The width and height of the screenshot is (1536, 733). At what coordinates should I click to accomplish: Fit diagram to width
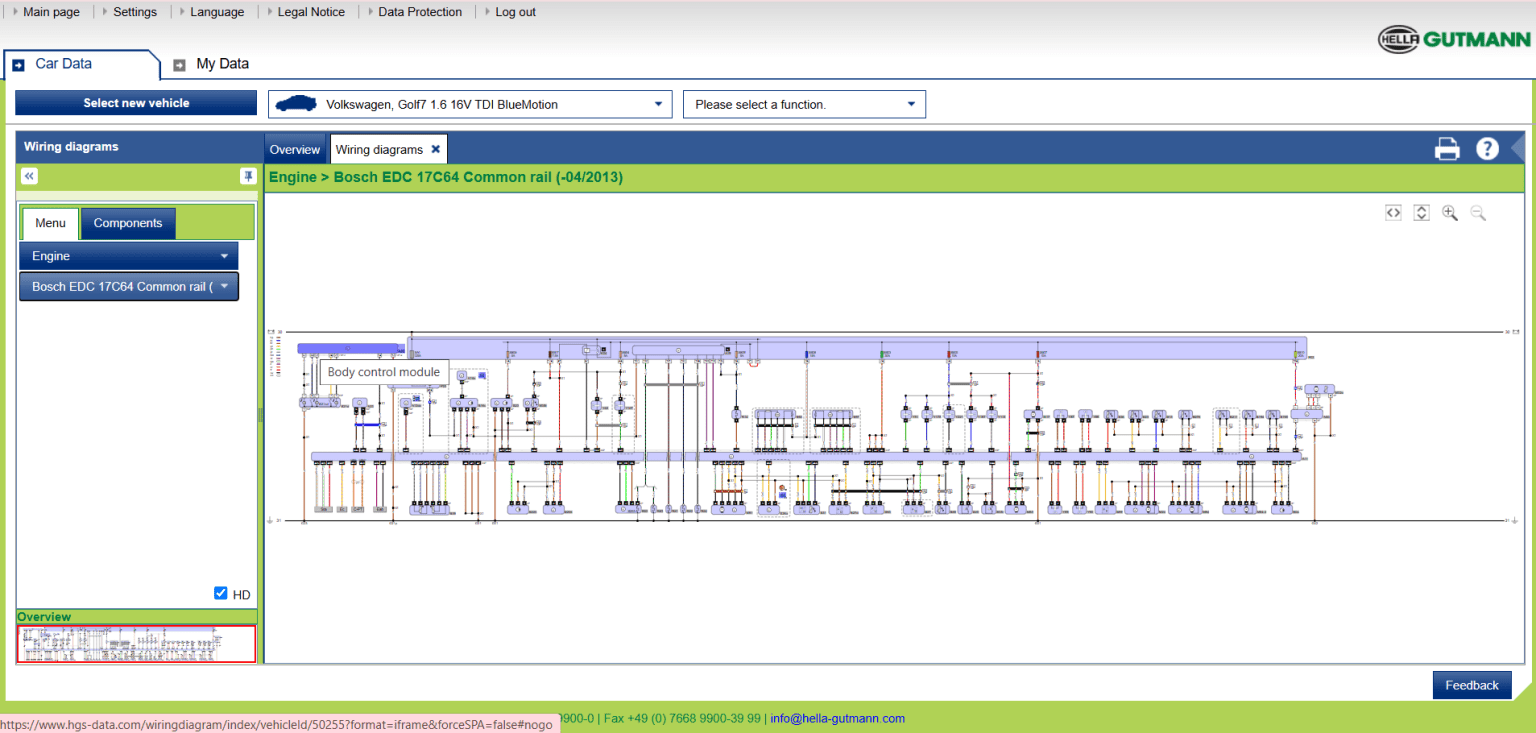pyautogui.click(x=1393, y=213)
